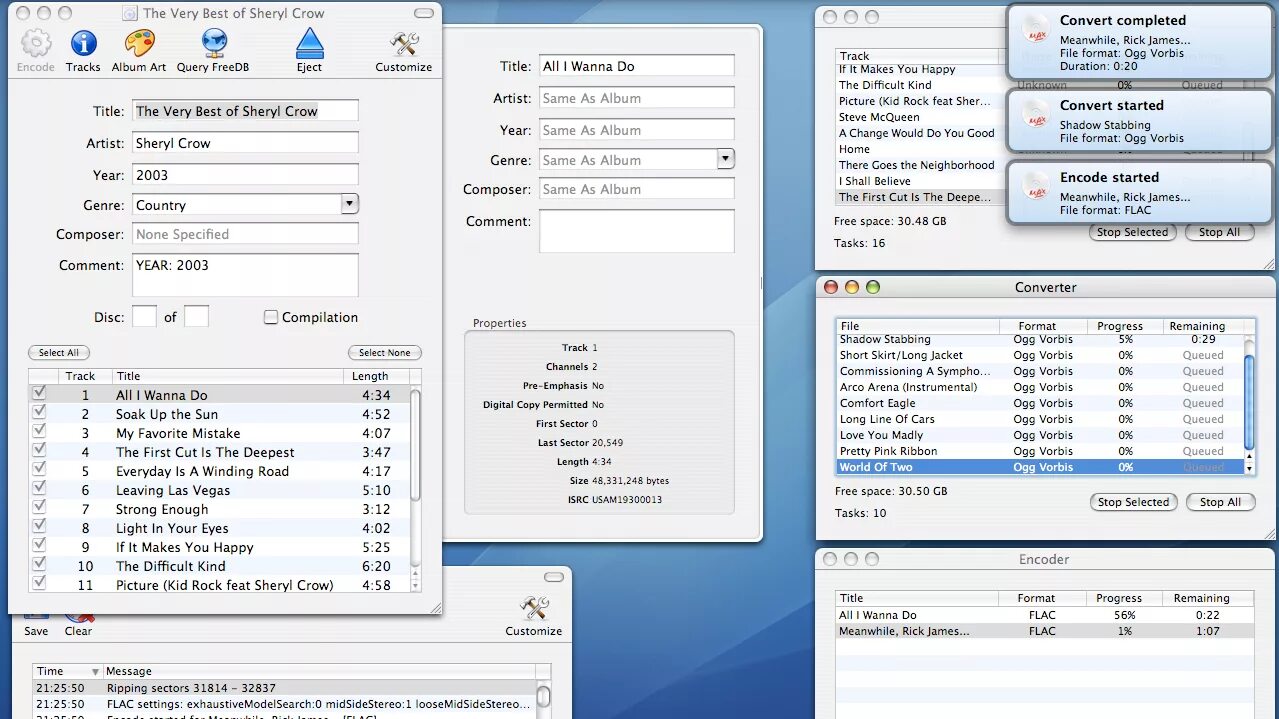
Task: Click the Time column sort arrow in log
Action: [x=95, y=671]
